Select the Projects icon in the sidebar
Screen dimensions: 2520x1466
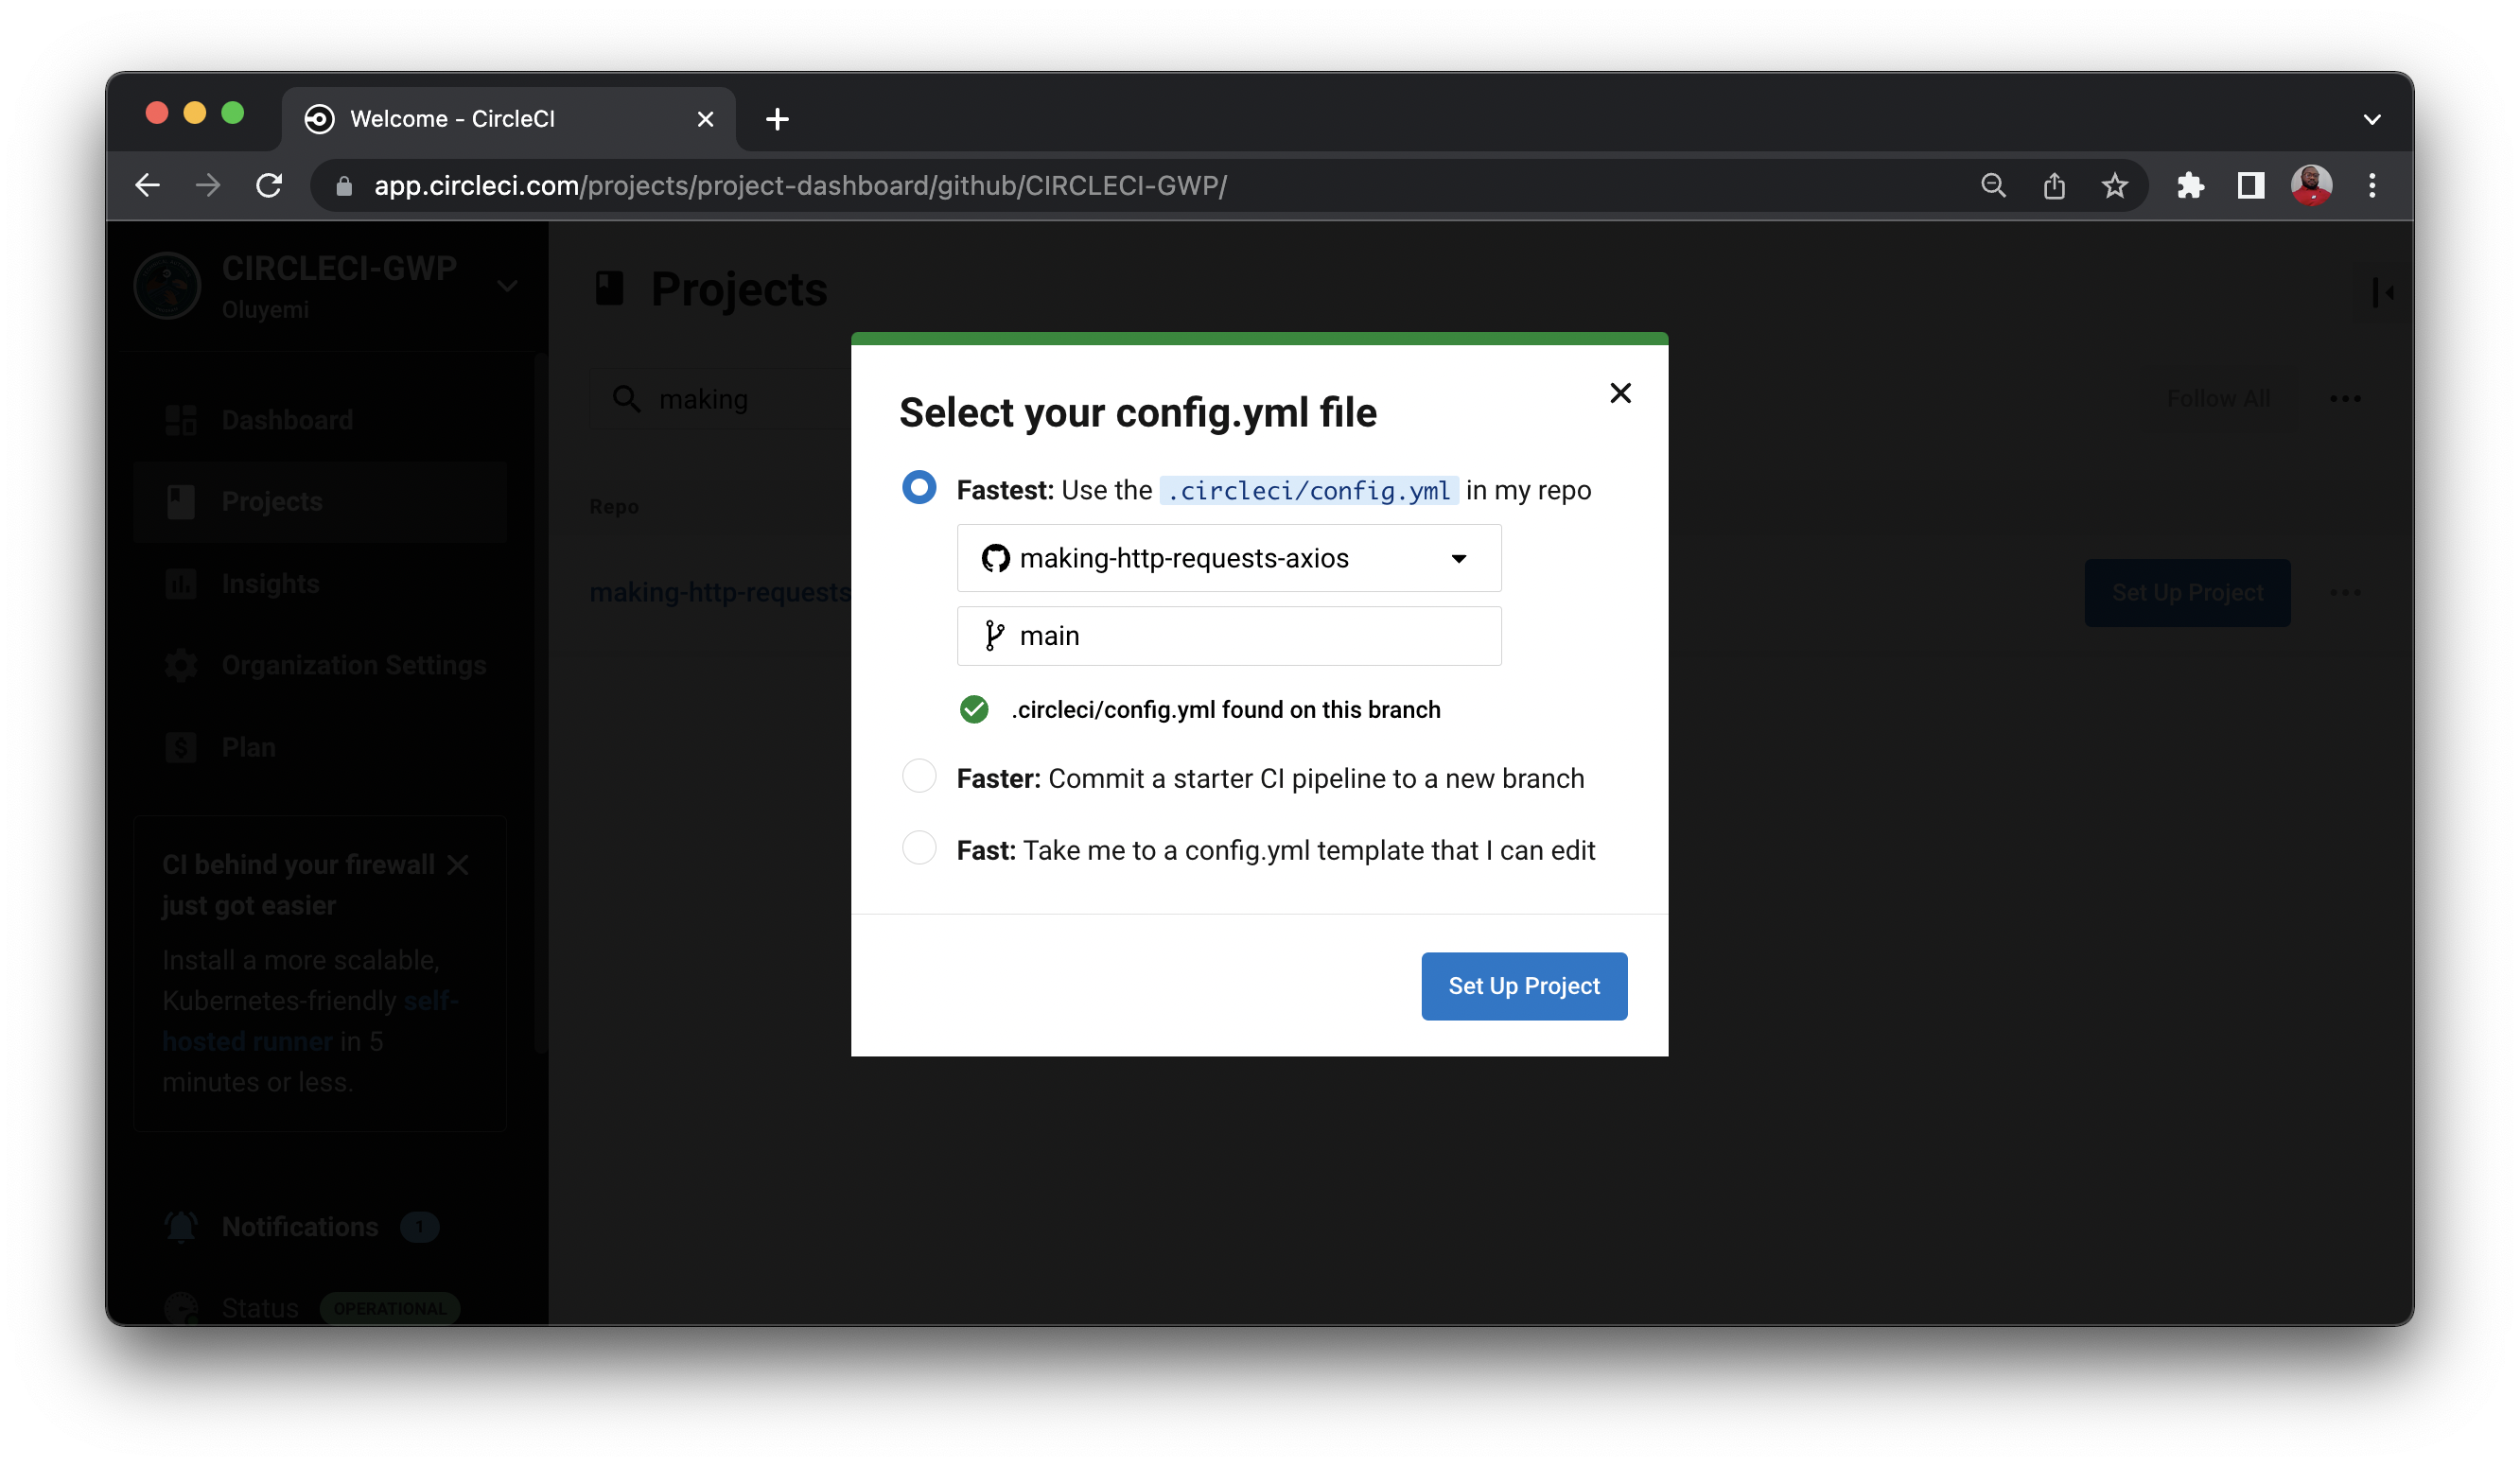click(x=181, y=501)
